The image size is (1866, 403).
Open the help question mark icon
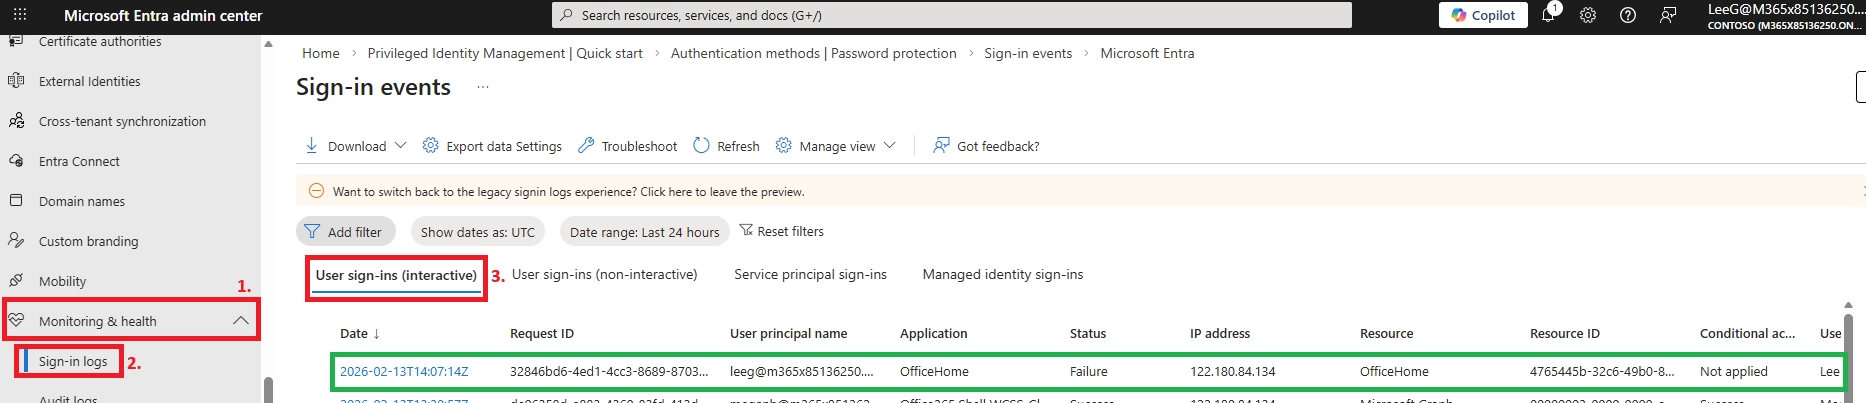1628,15
